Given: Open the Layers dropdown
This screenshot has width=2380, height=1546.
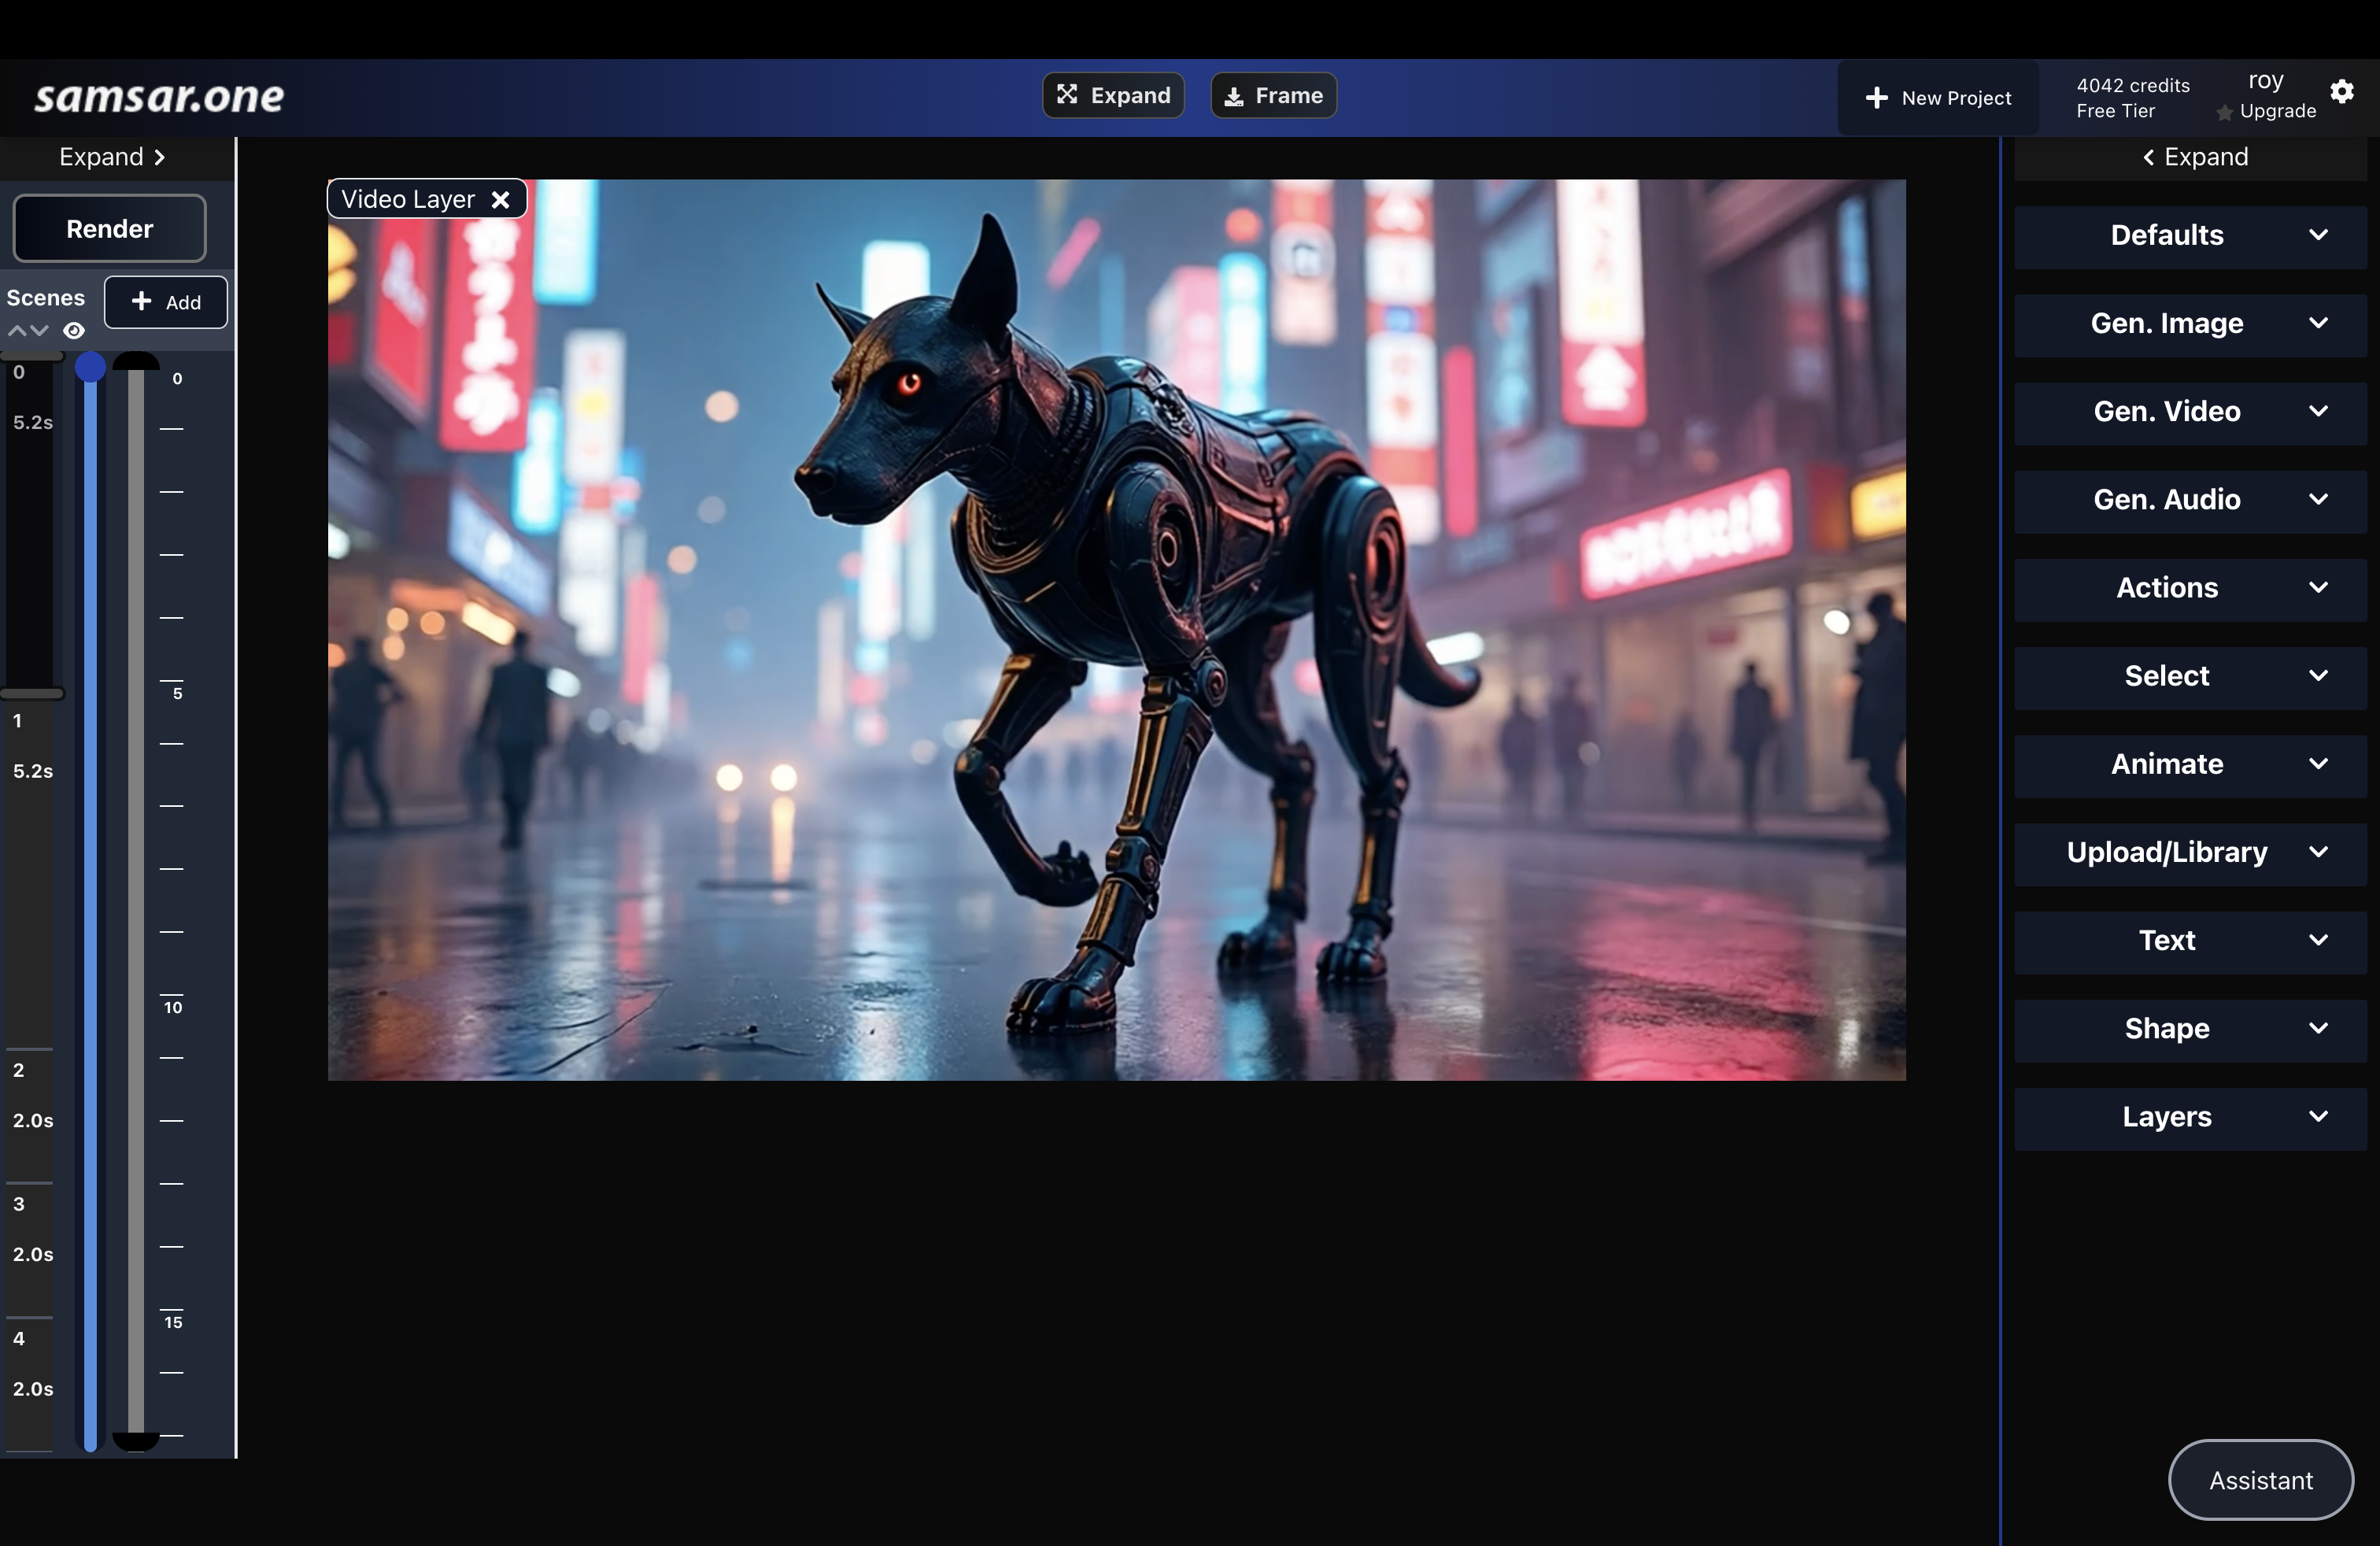Looking at the screenshot, I should (x=2189, y=1117).
